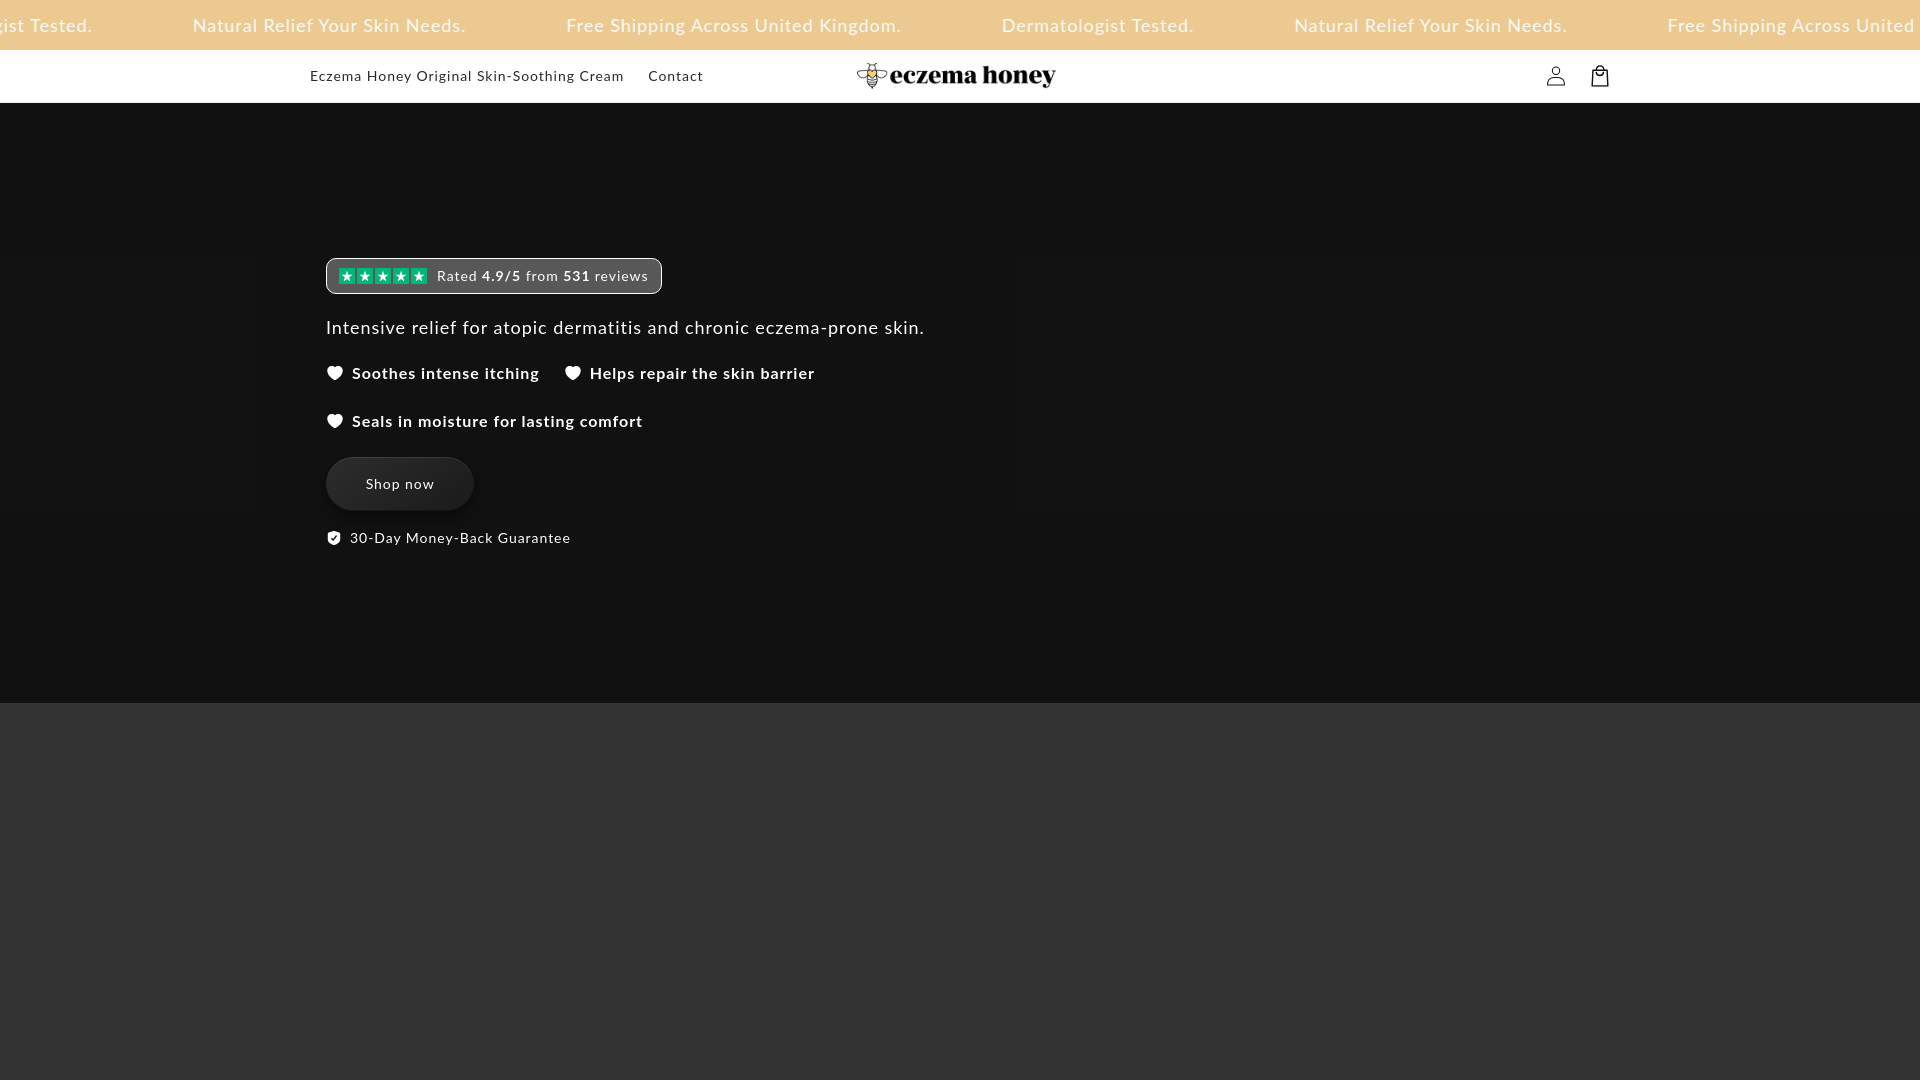Click the Helps repair the skin barrier text
This screenshot has width=1920, height=1080.
click(x=702, y=373)
